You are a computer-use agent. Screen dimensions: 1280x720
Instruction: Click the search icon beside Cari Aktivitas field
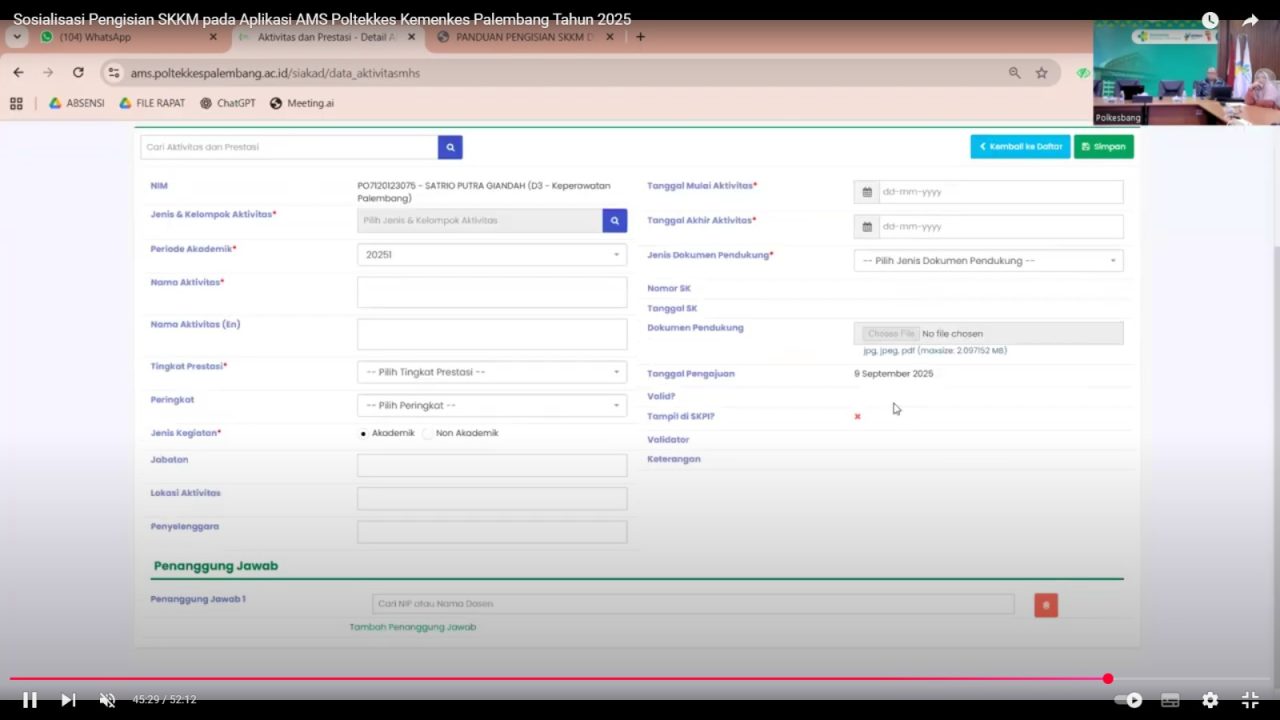click(450, 147)
